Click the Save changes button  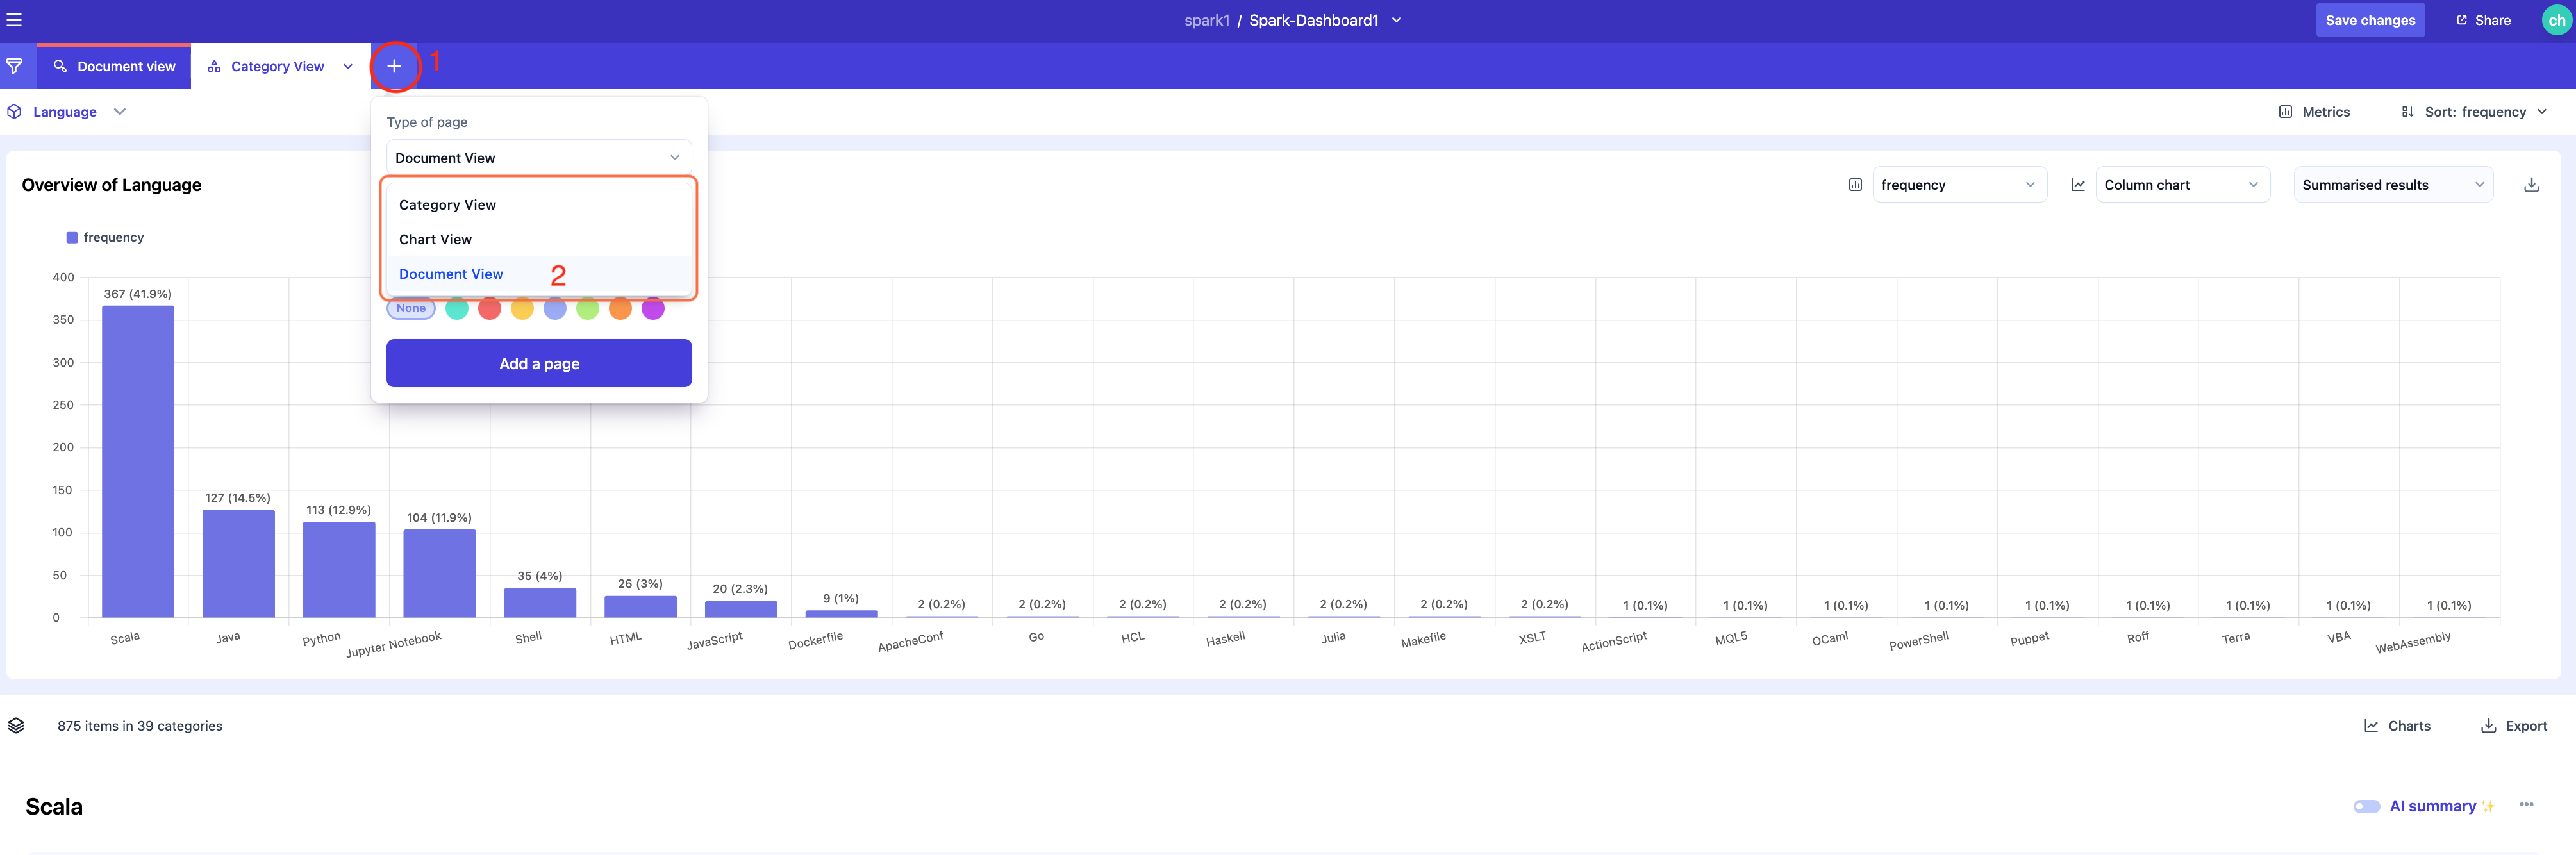[x=2369, y=20]
